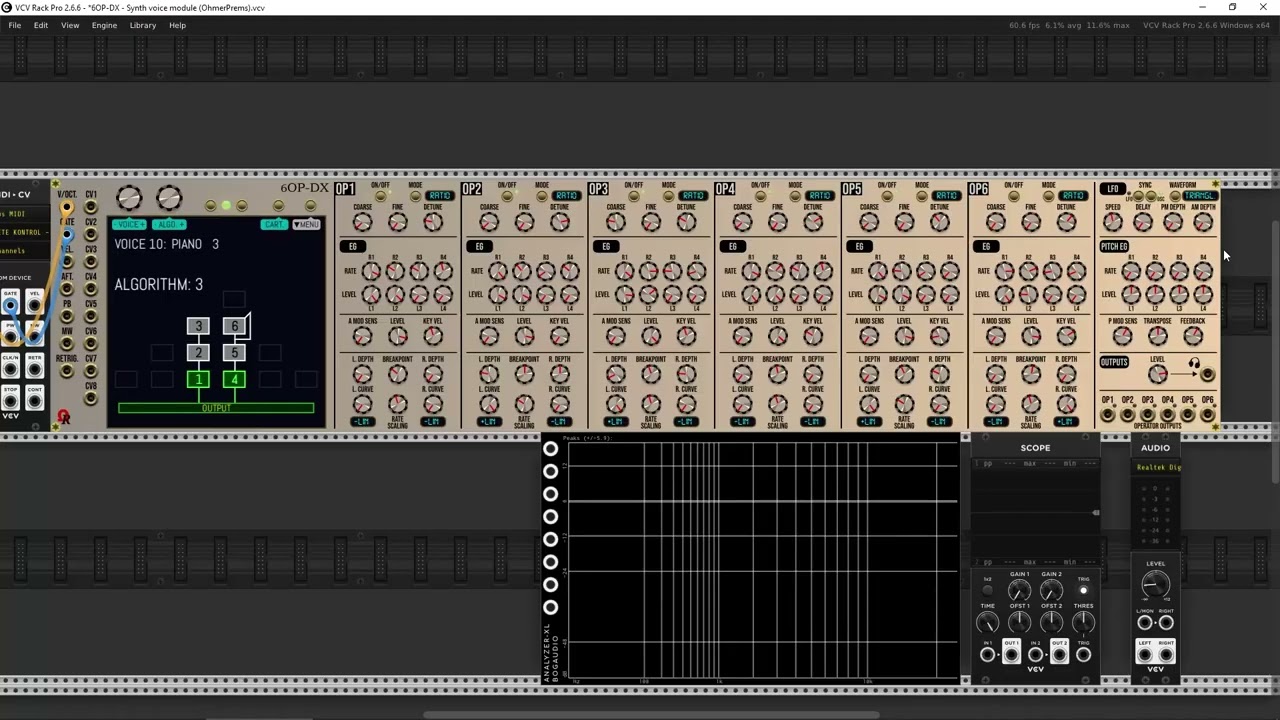Select operator 6 box in algorithm diagram
The width and height of the screenshot is (1280, 720).
[x=235, y=326]
